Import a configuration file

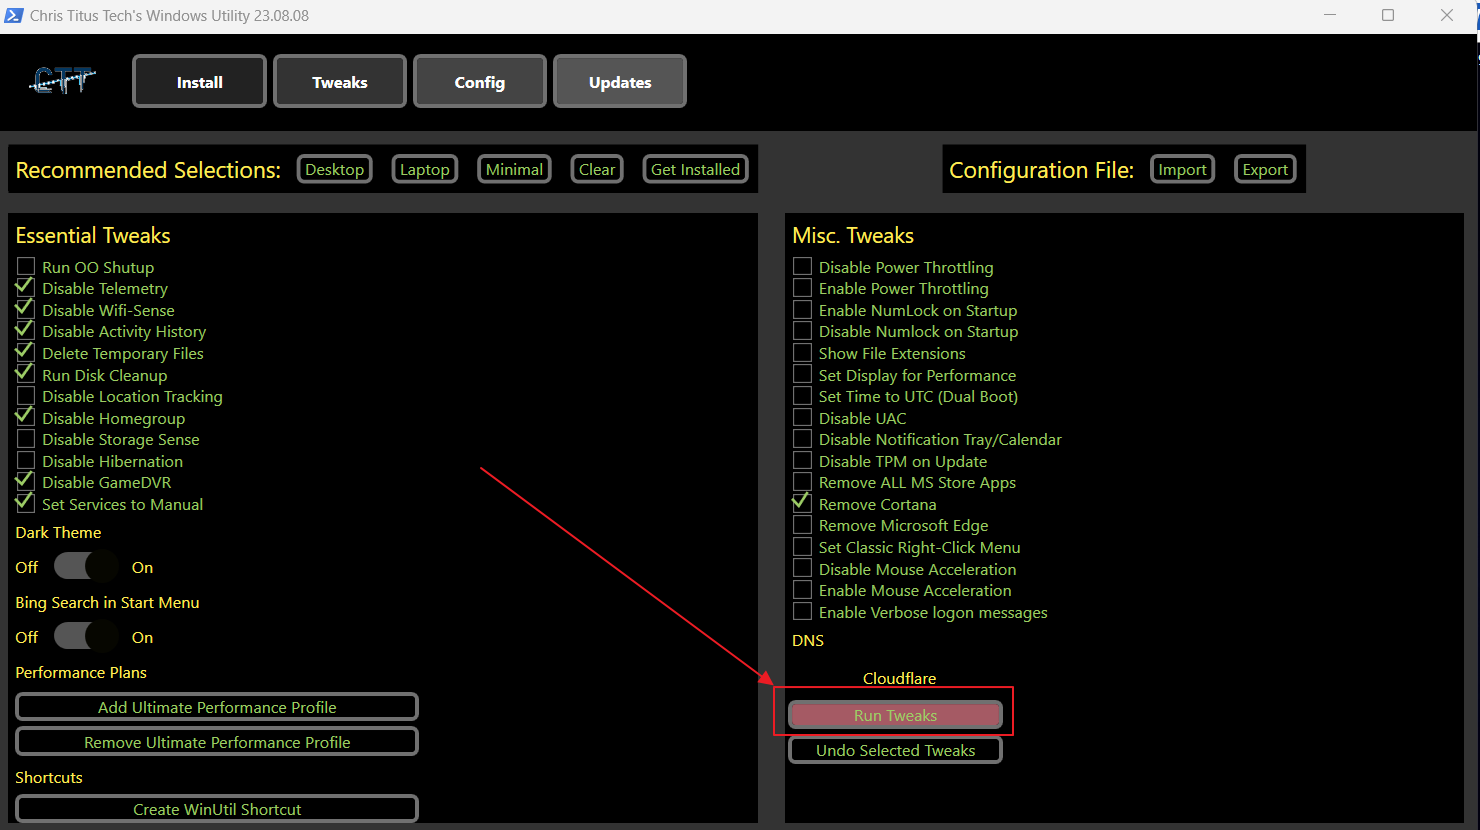(1182, 169)
